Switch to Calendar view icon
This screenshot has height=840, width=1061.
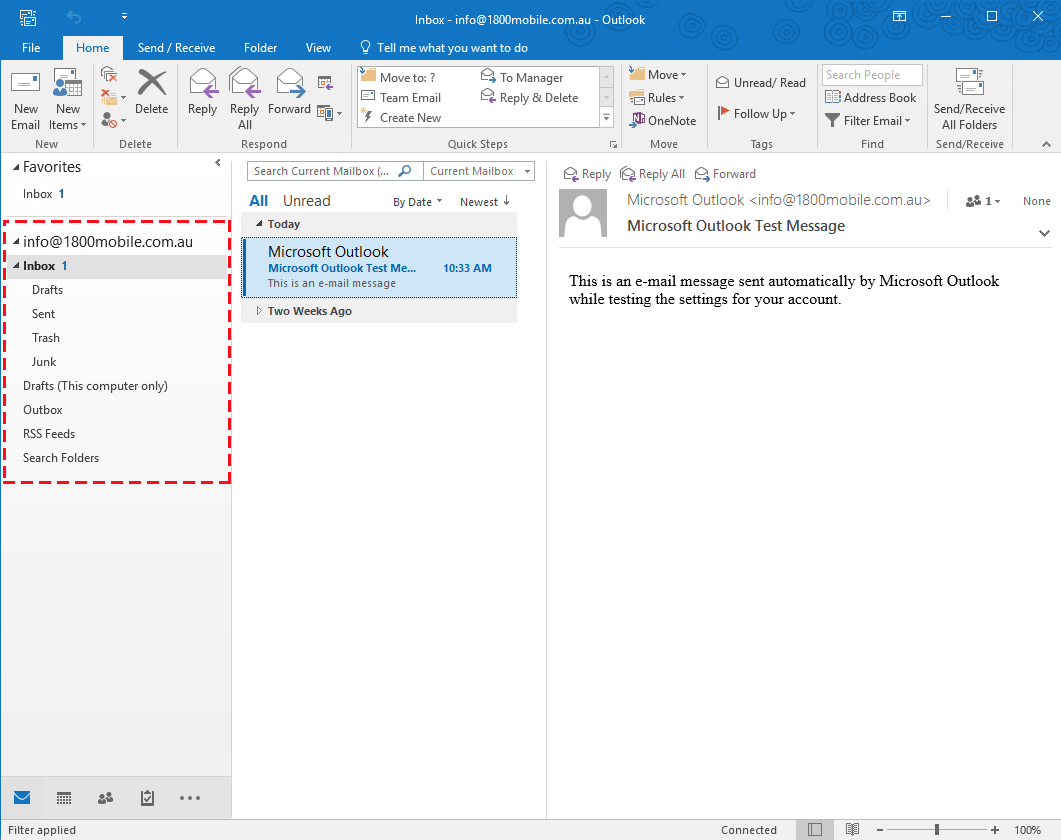(x=64, y=798)
